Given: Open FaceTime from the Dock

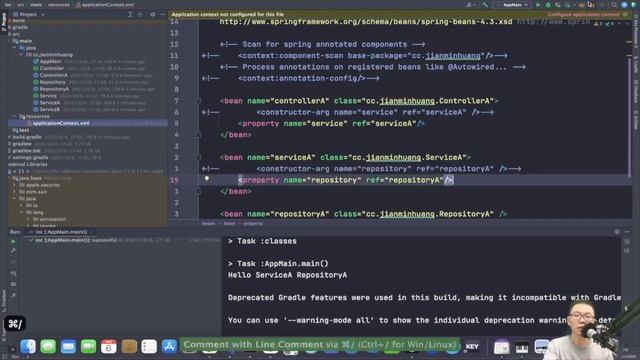Looking at the screenshot, I should (88, 347).
